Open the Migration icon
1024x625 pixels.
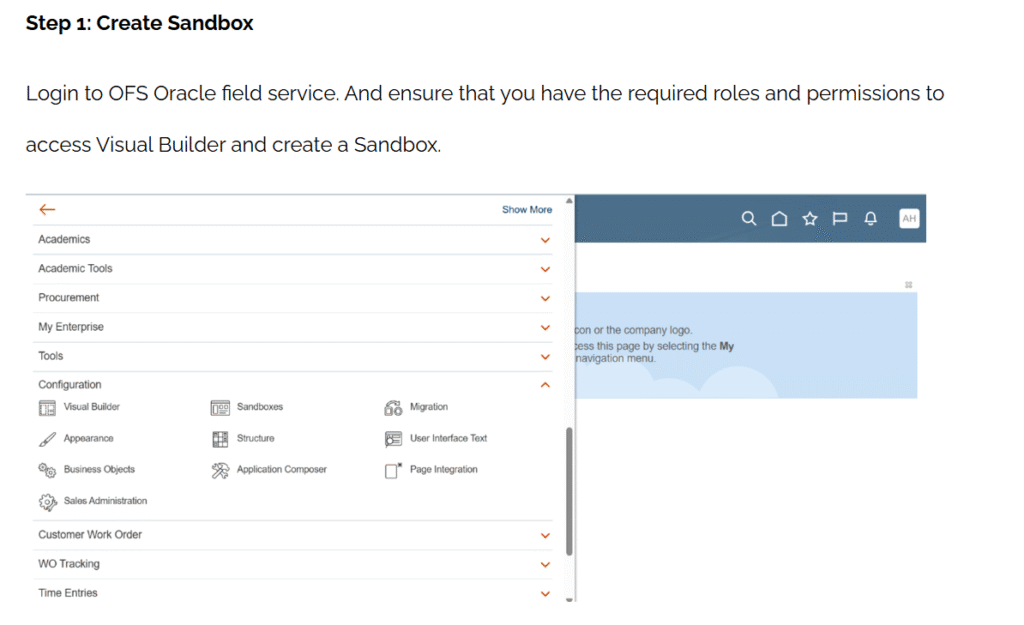click(393, 408)
